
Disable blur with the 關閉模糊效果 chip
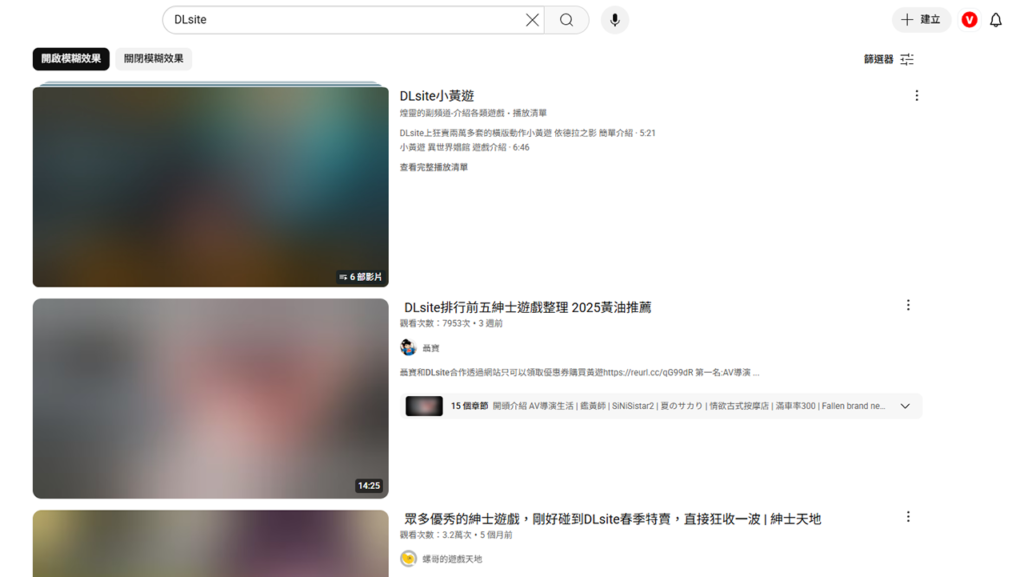(x=153, y=58)
